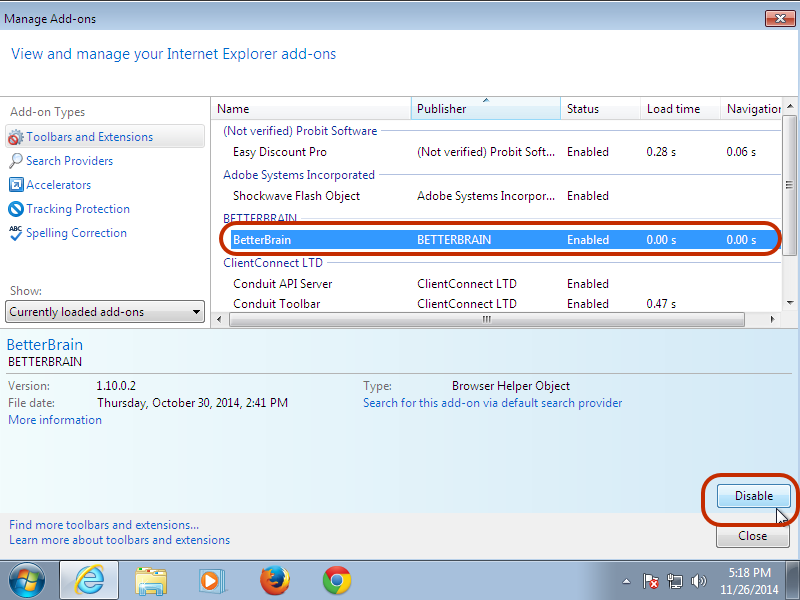Click the BETTERBRAIN publisher cell in the list
The width and height of the screenshot is (800, 600).
click(x=454, y=240)
